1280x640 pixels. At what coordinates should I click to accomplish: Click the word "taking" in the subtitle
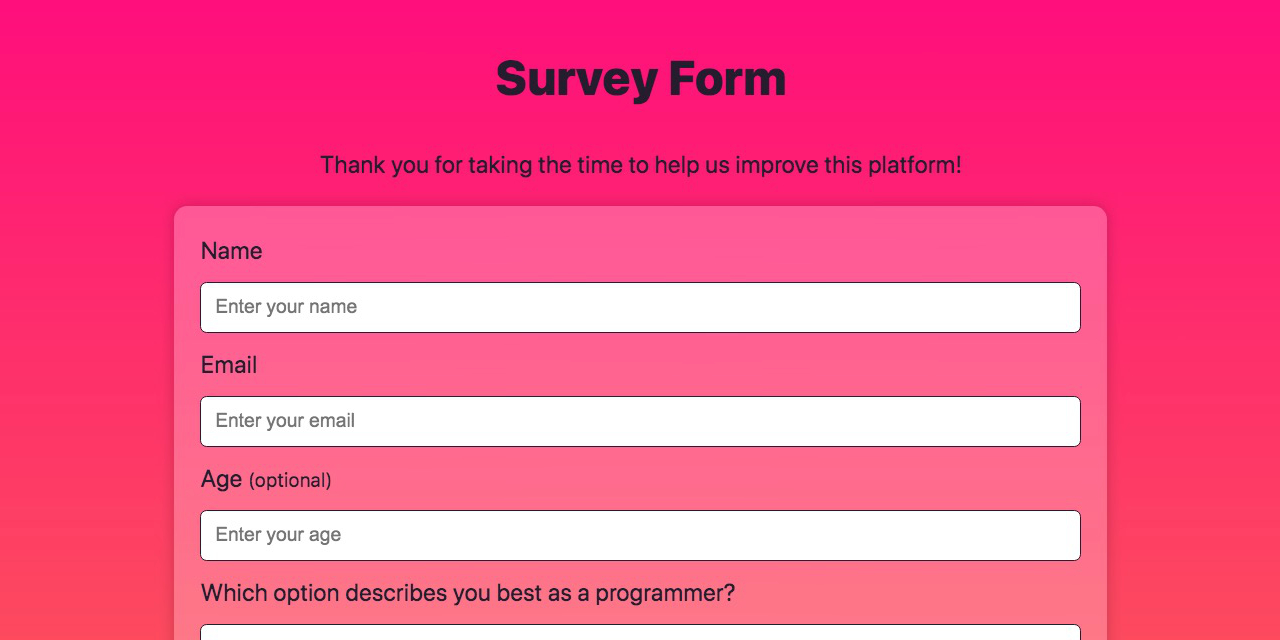pos(499,165)
